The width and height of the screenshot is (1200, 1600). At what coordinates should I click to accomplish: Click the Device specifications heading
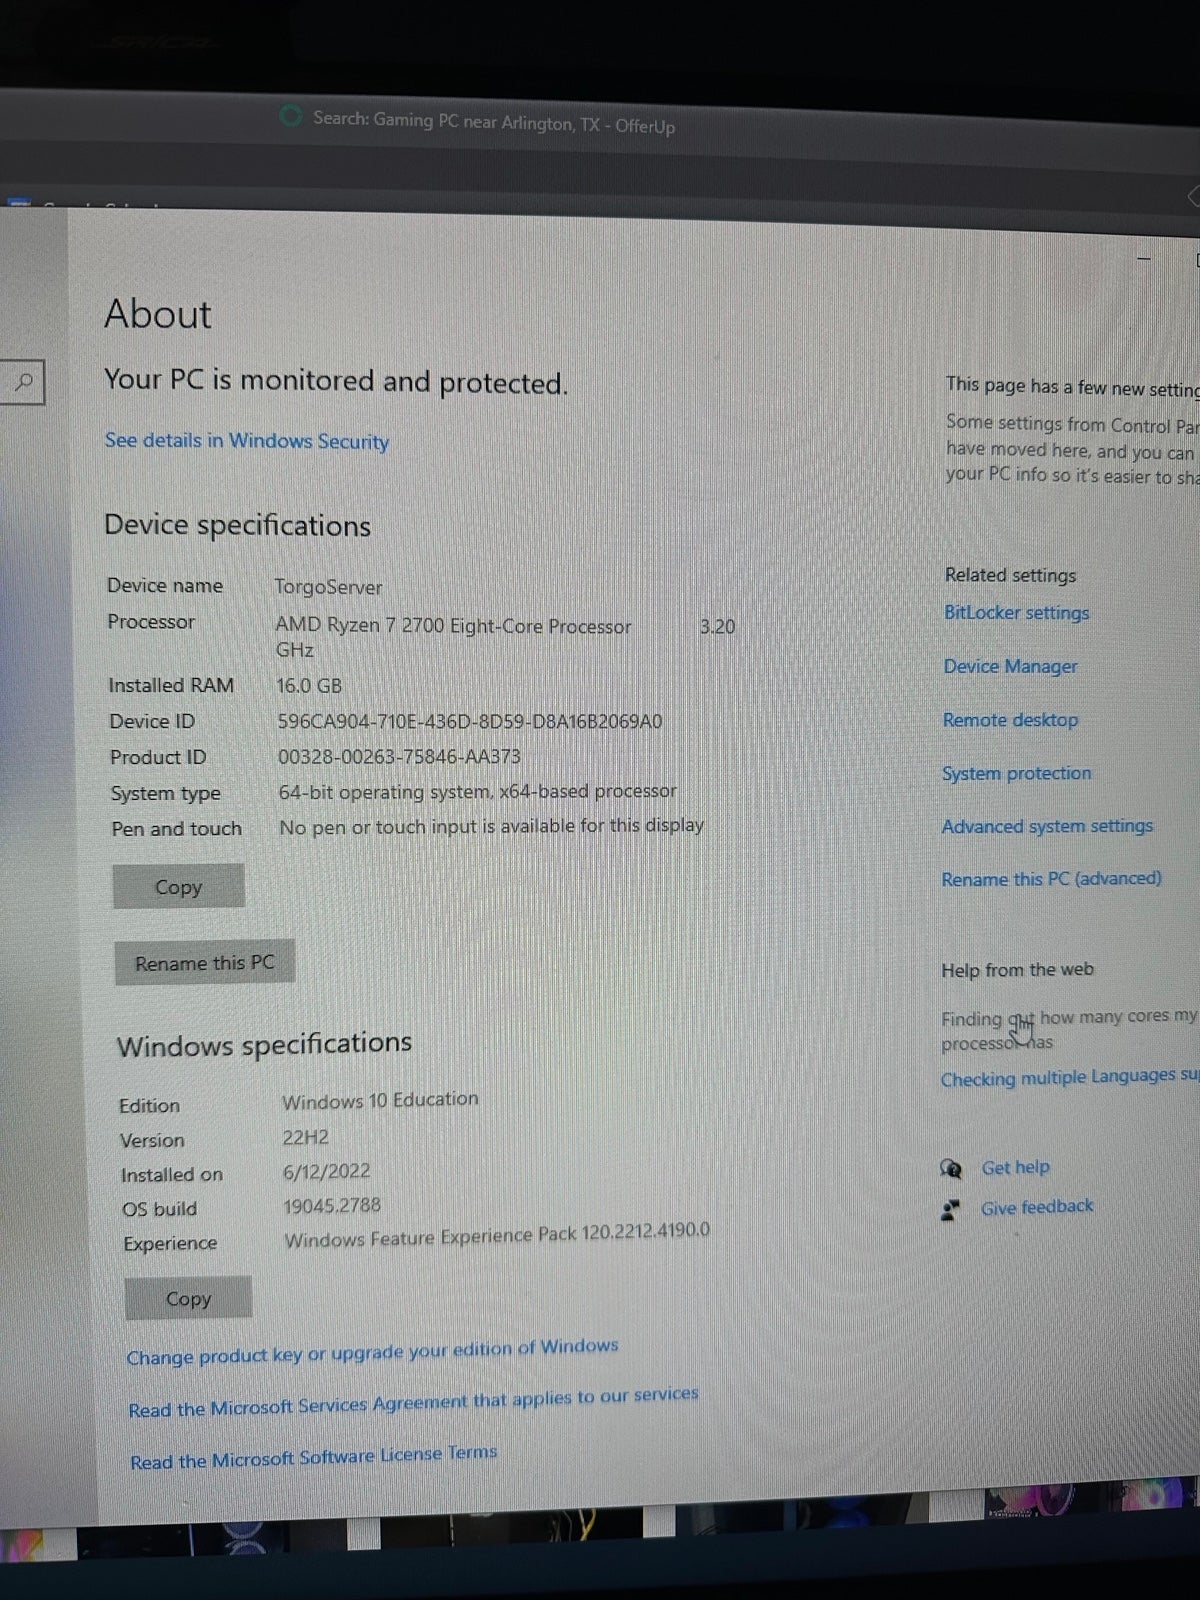coord(237,525)
